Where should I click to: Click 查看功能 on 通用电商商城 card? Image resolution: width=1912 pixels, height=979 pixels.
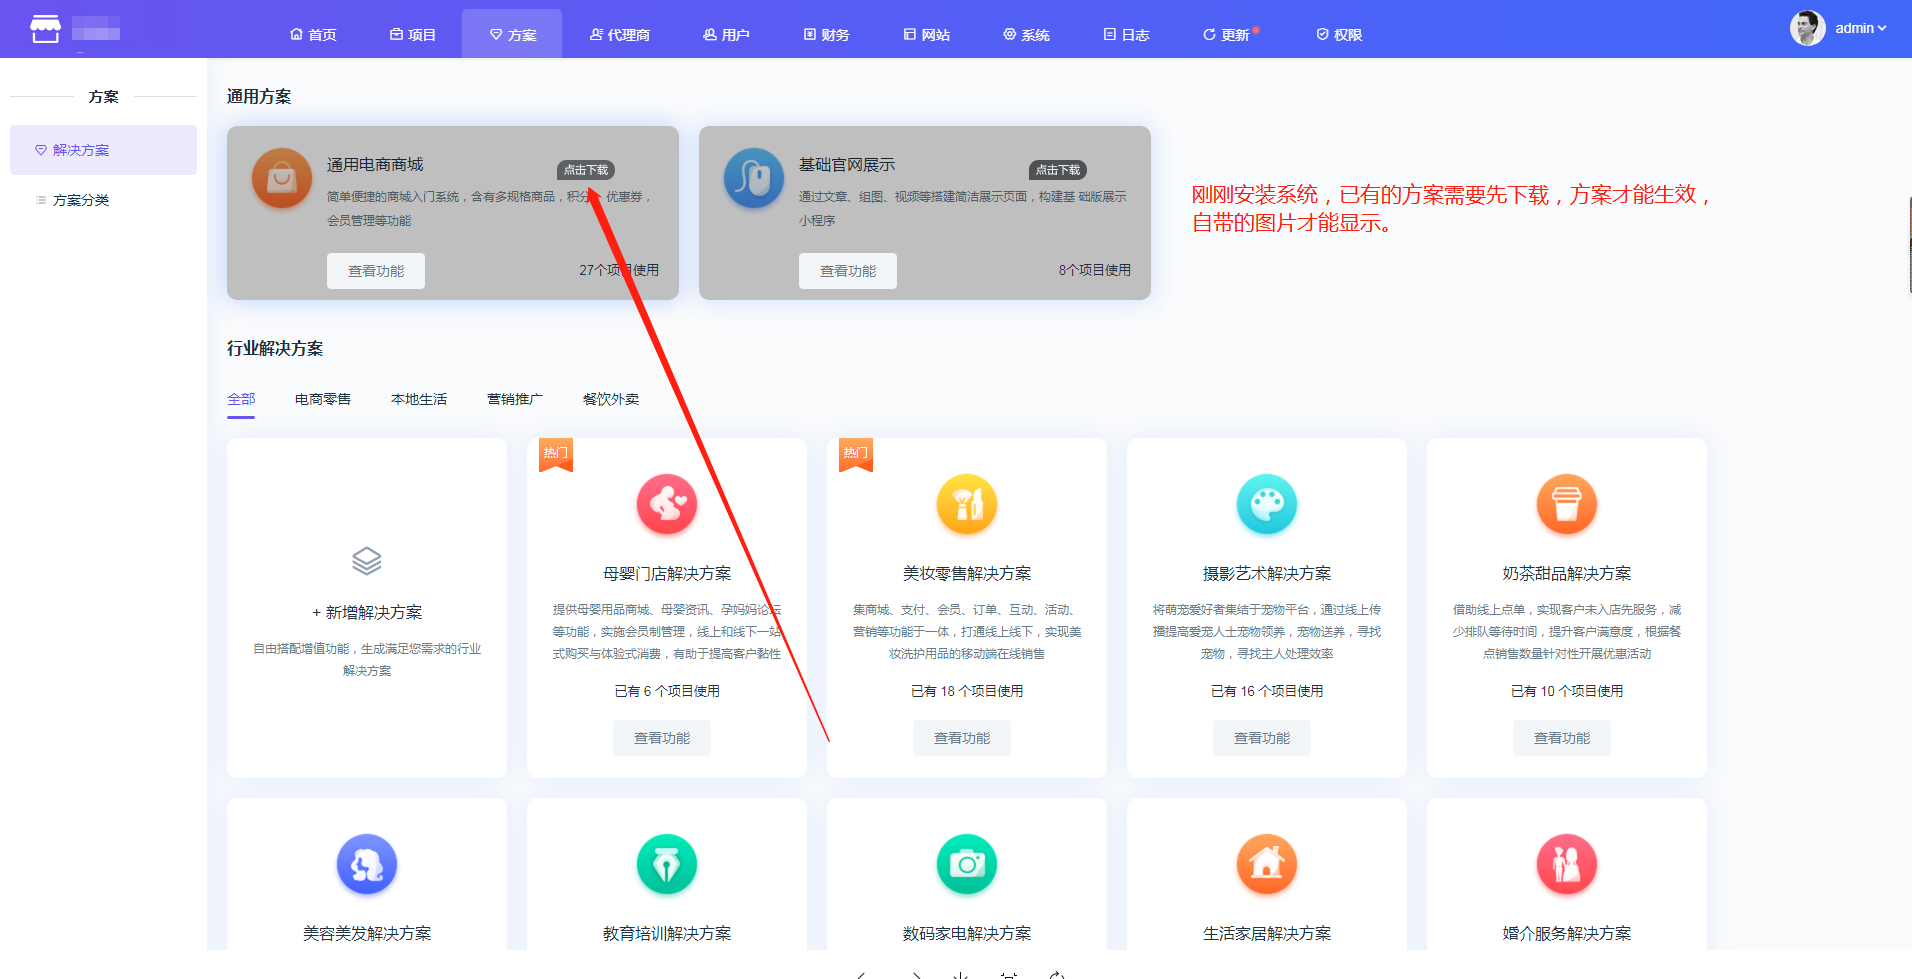tap(376, 271)
